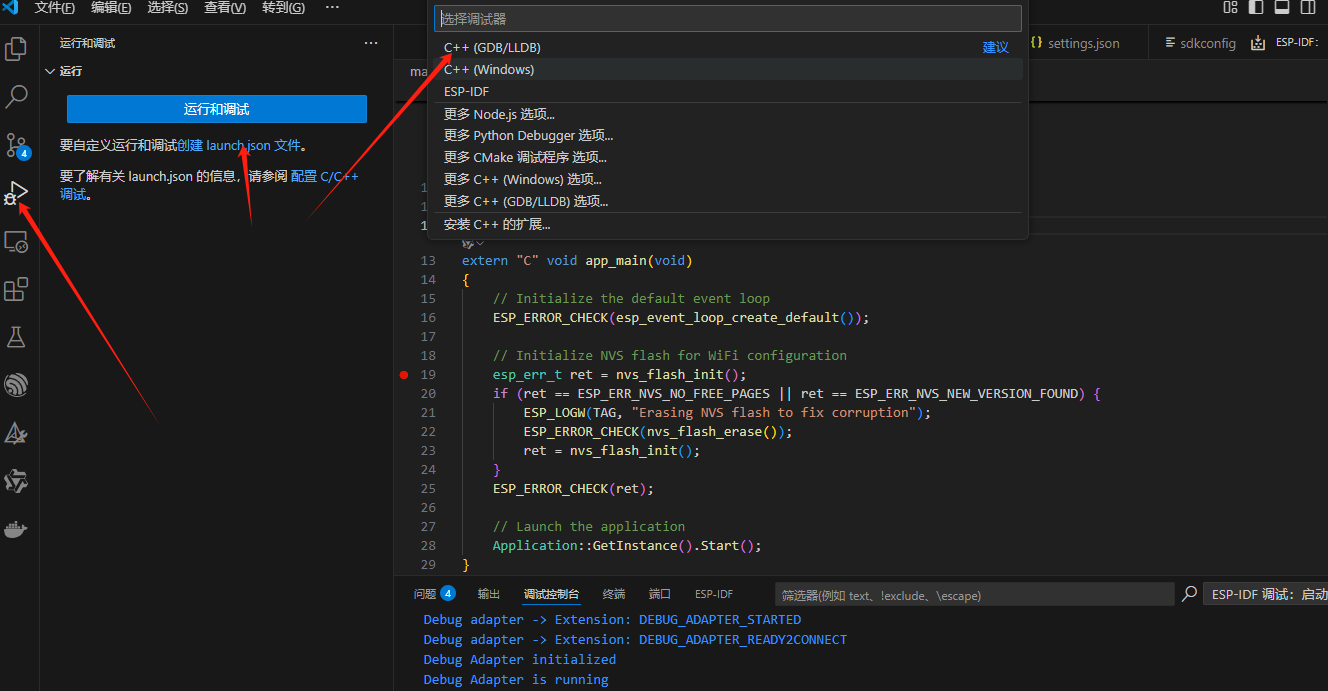Click the VS Code logo icon
The height and width of the screenshot is (691, 1328).
[x=11, y=7]
